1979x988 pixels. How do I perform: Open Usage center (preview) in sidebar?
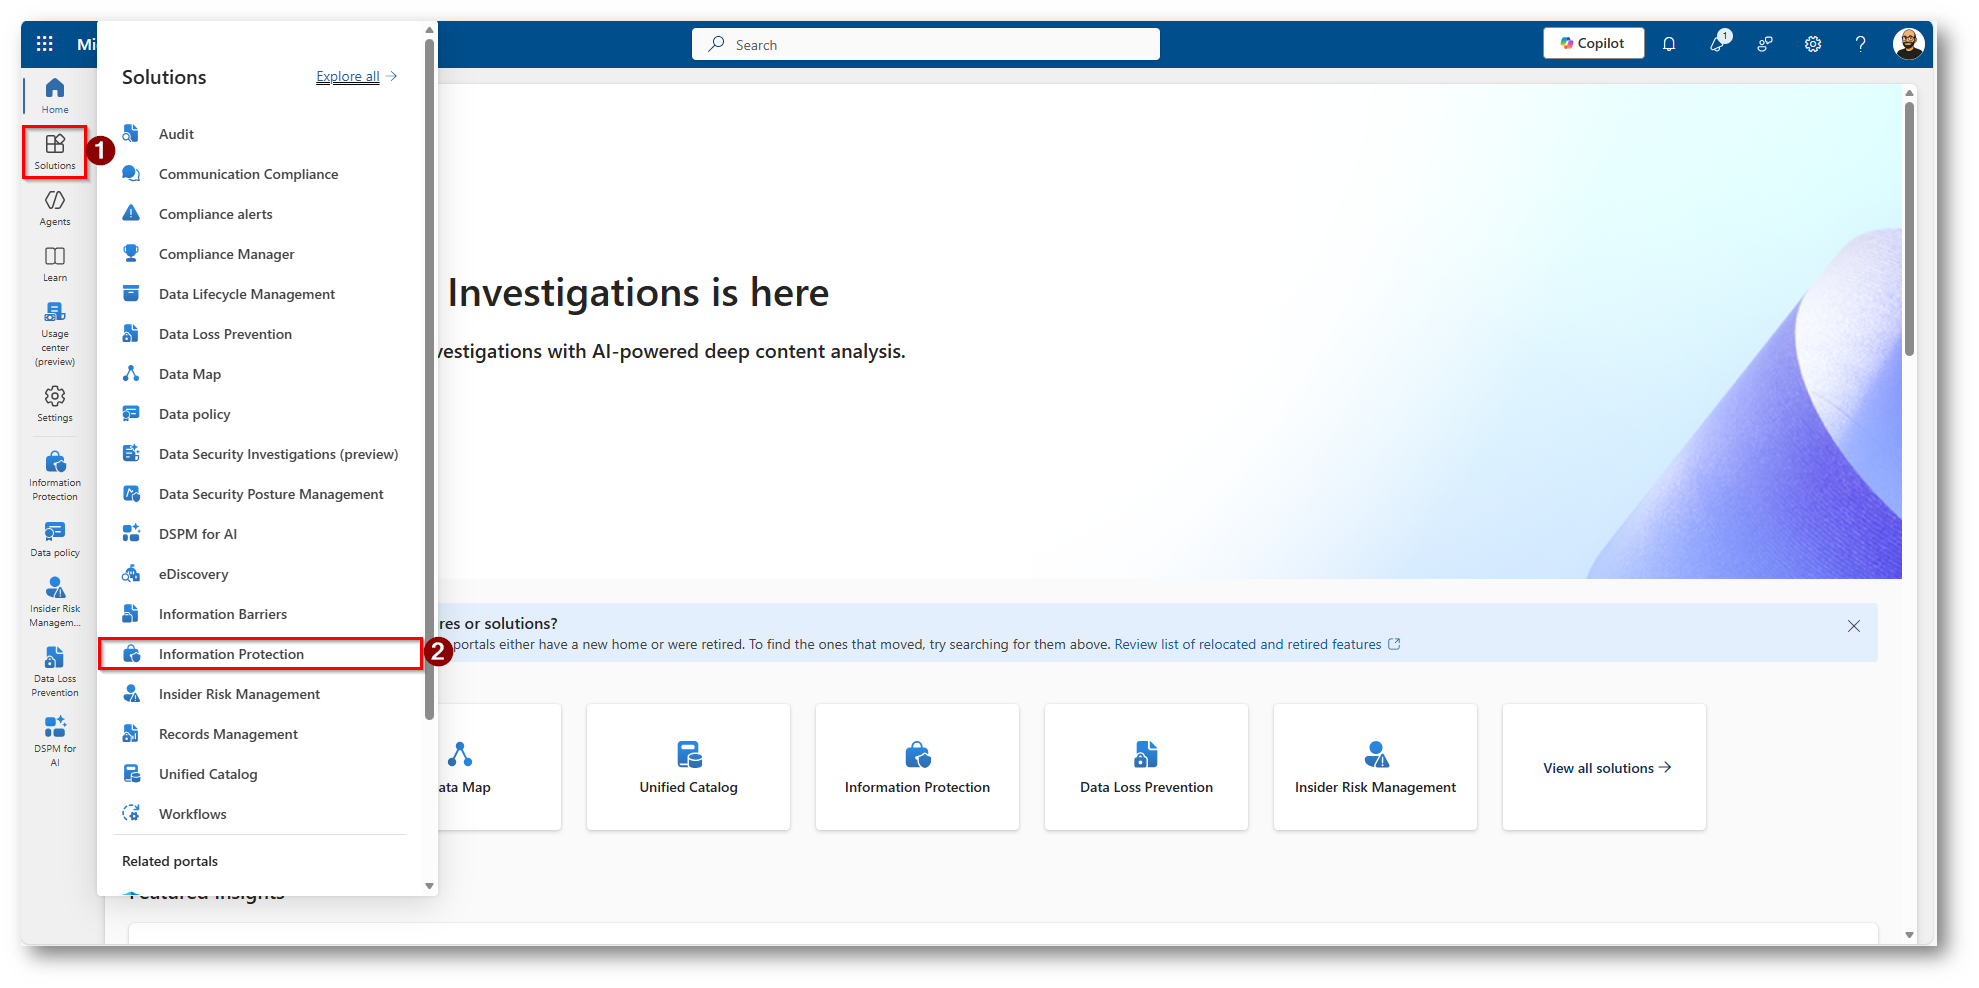click(55, 334)
